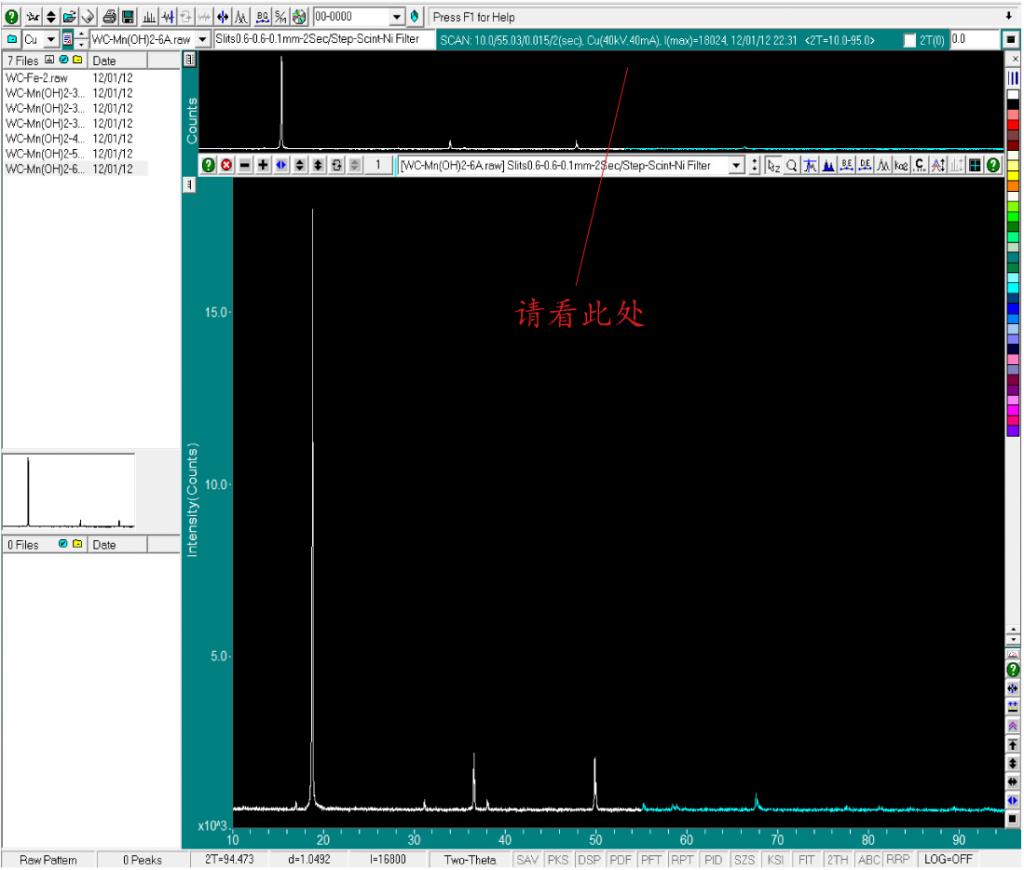This screenshot has height=870, width=1024.
Task: Click the up/down stepper after pattern title dropdown
Action: click(x=754, y=165)
